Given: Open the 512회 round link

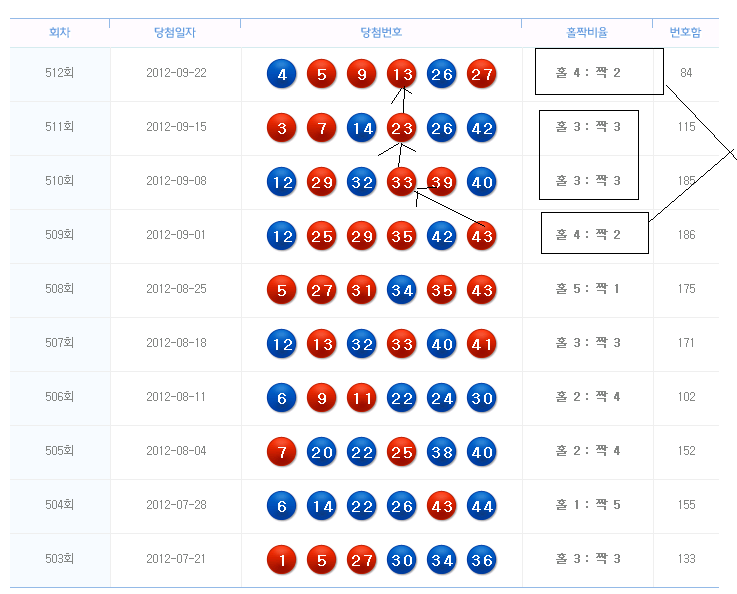Looking at the screenshot, I should point(60,73).
